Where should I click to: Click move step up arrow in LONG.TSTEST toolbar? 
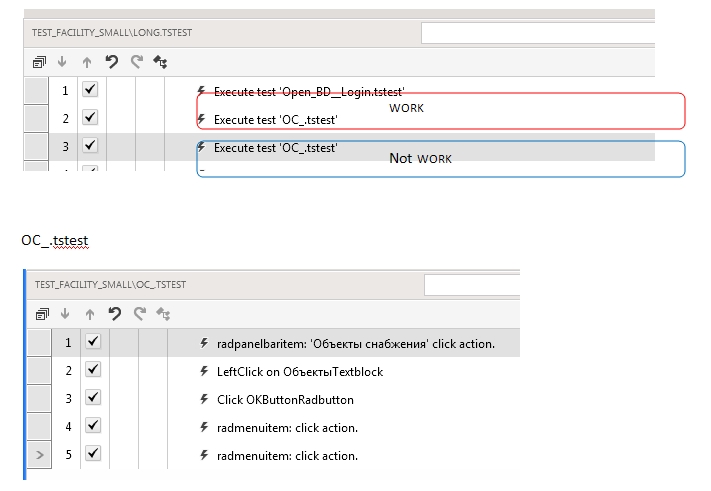87,62
